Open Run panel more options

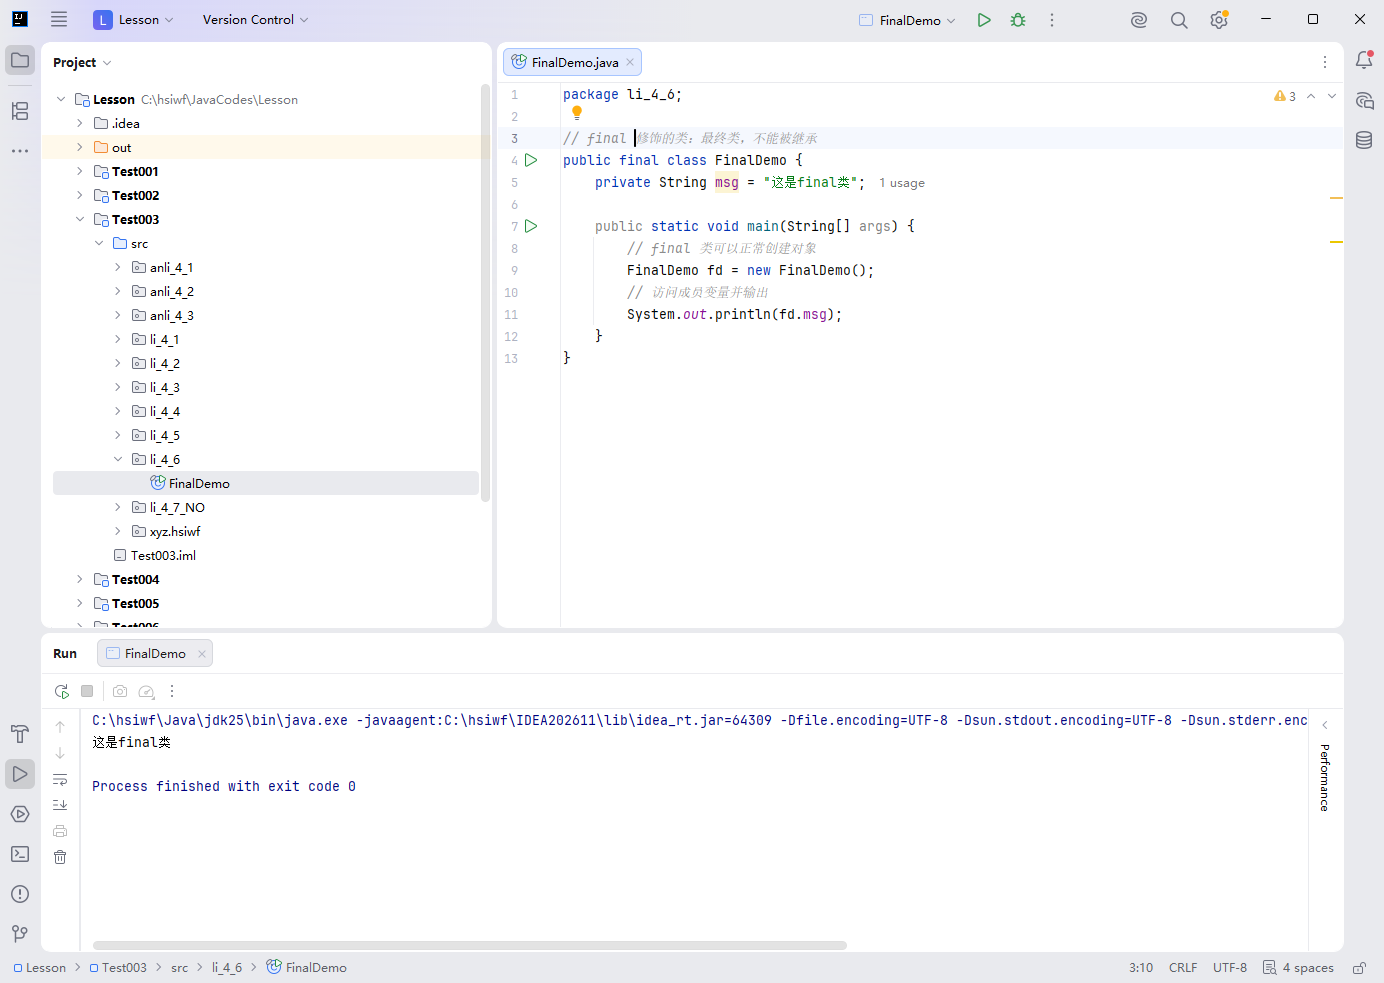tap(172, 691)
